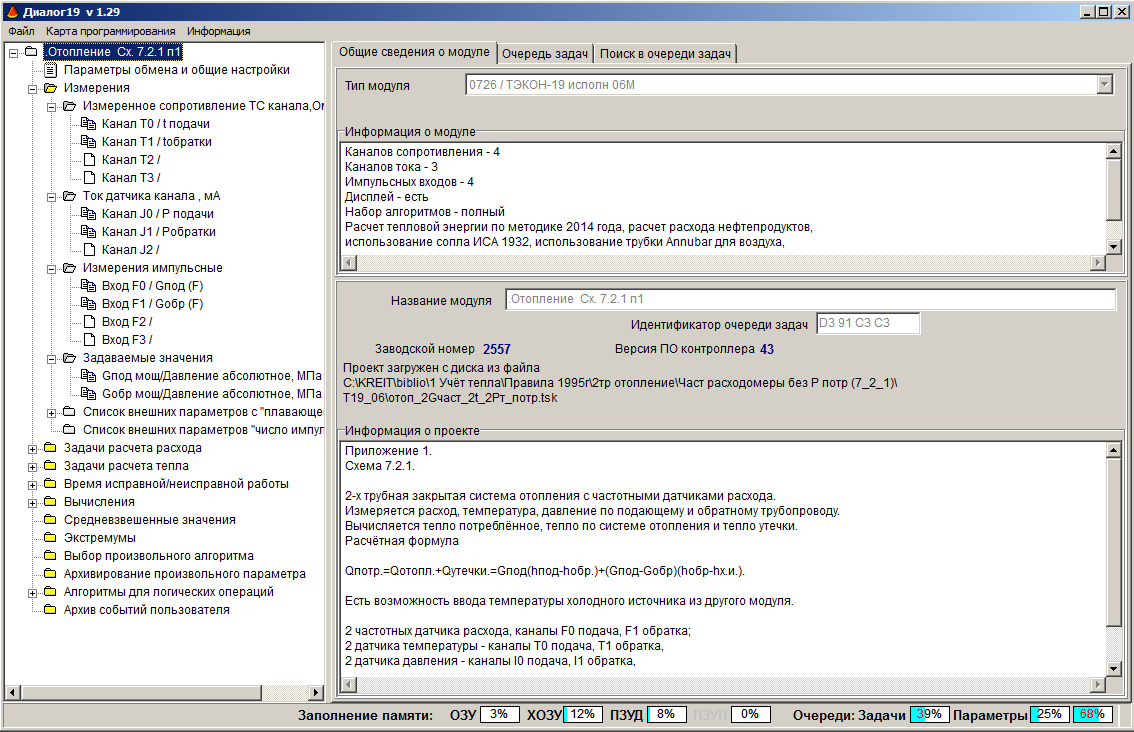Open the Информация menu
Image resolution: width=1134 pixels, height=732 pixels.
coord(218,31)
